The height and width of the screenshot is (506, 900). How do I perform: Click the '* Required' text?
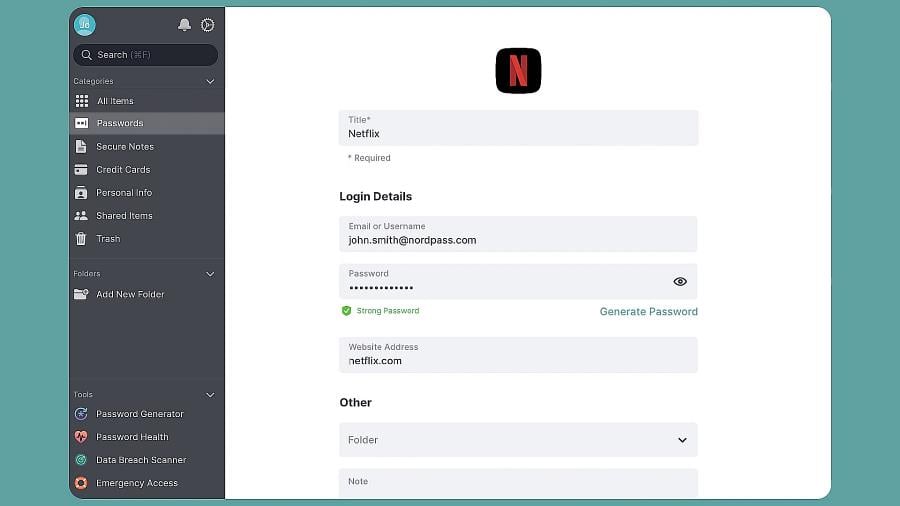tap(369, 158)
